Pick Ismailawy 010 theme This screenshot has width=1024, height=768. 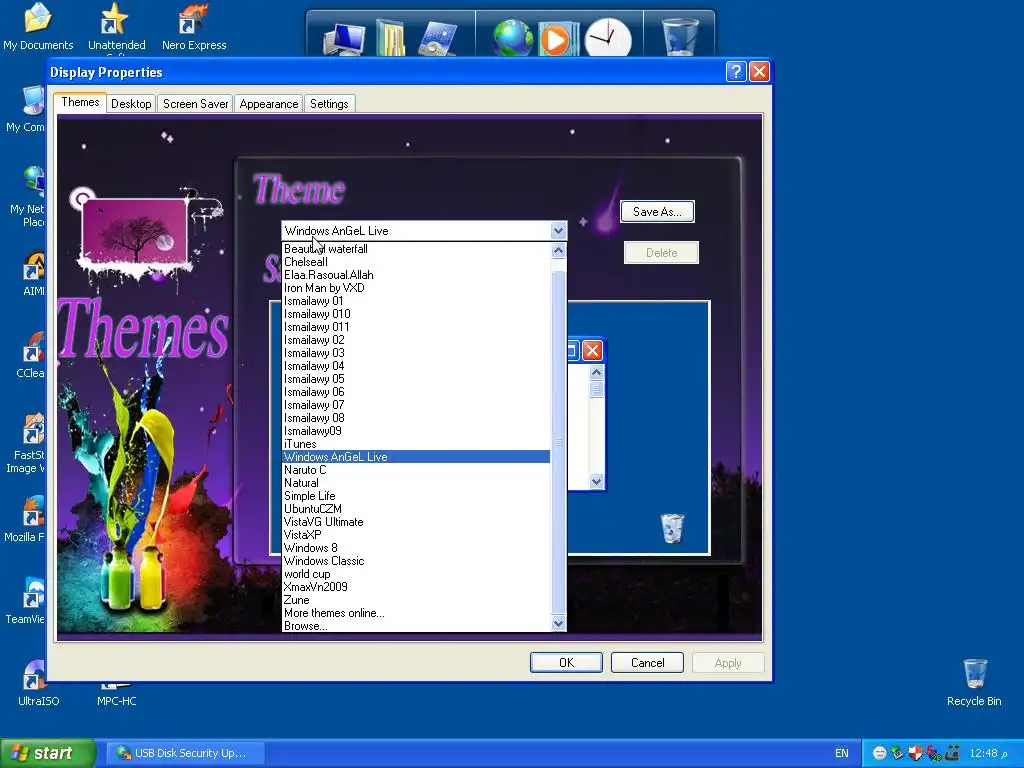click(416, 314)
